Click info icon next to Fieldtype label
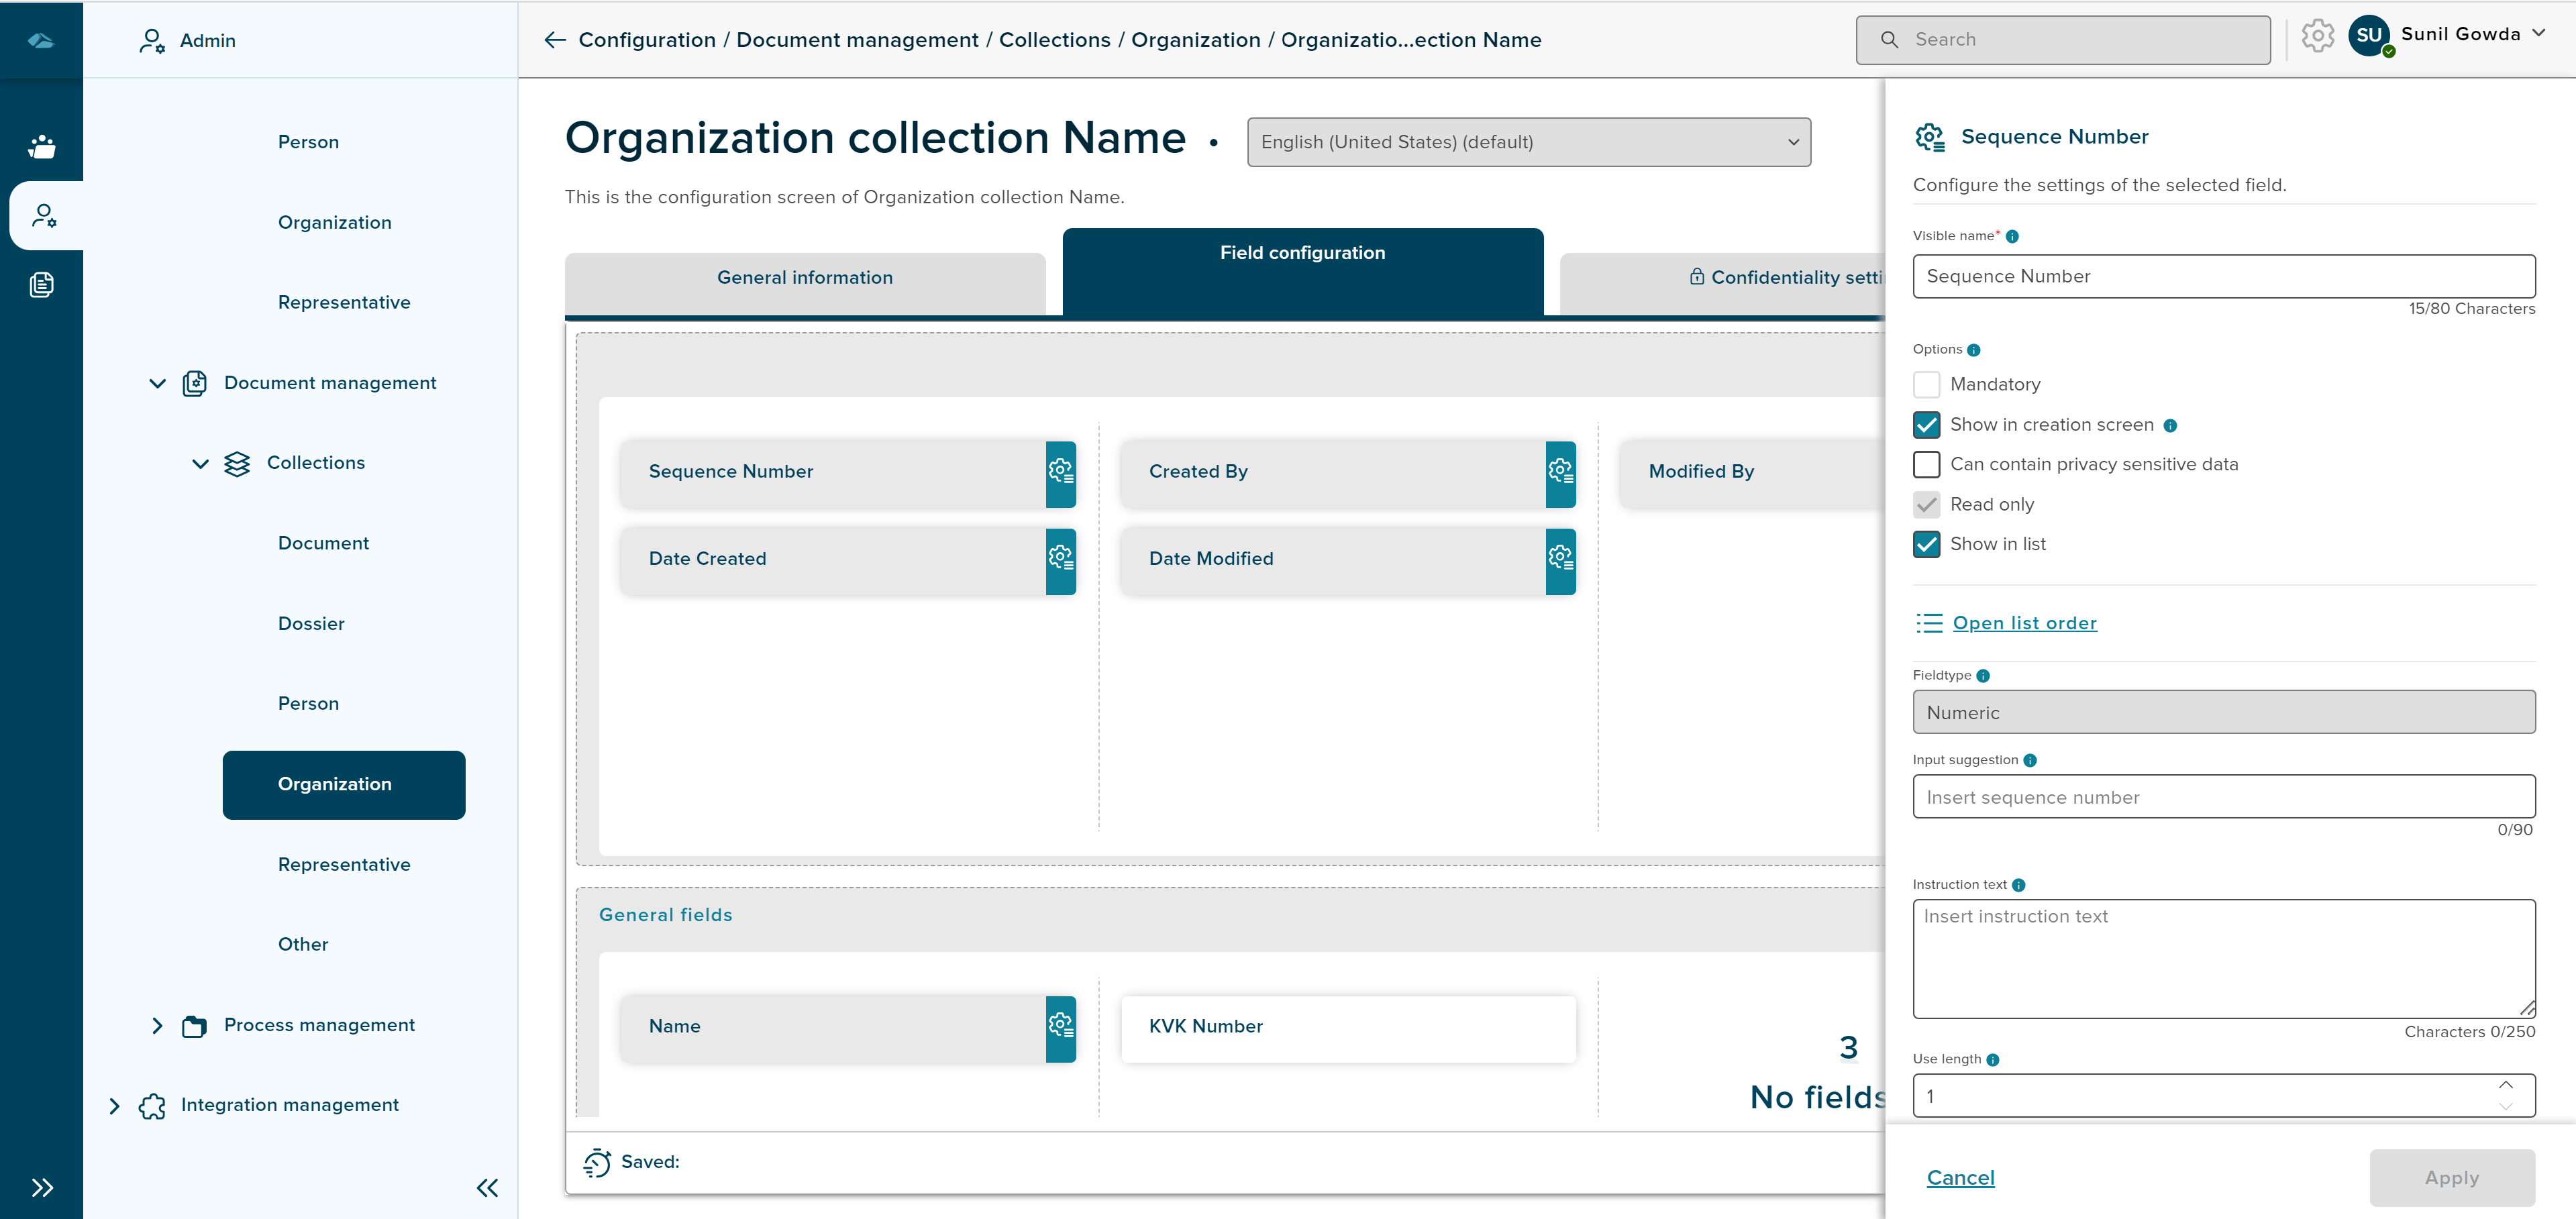 pos(1983,676)
